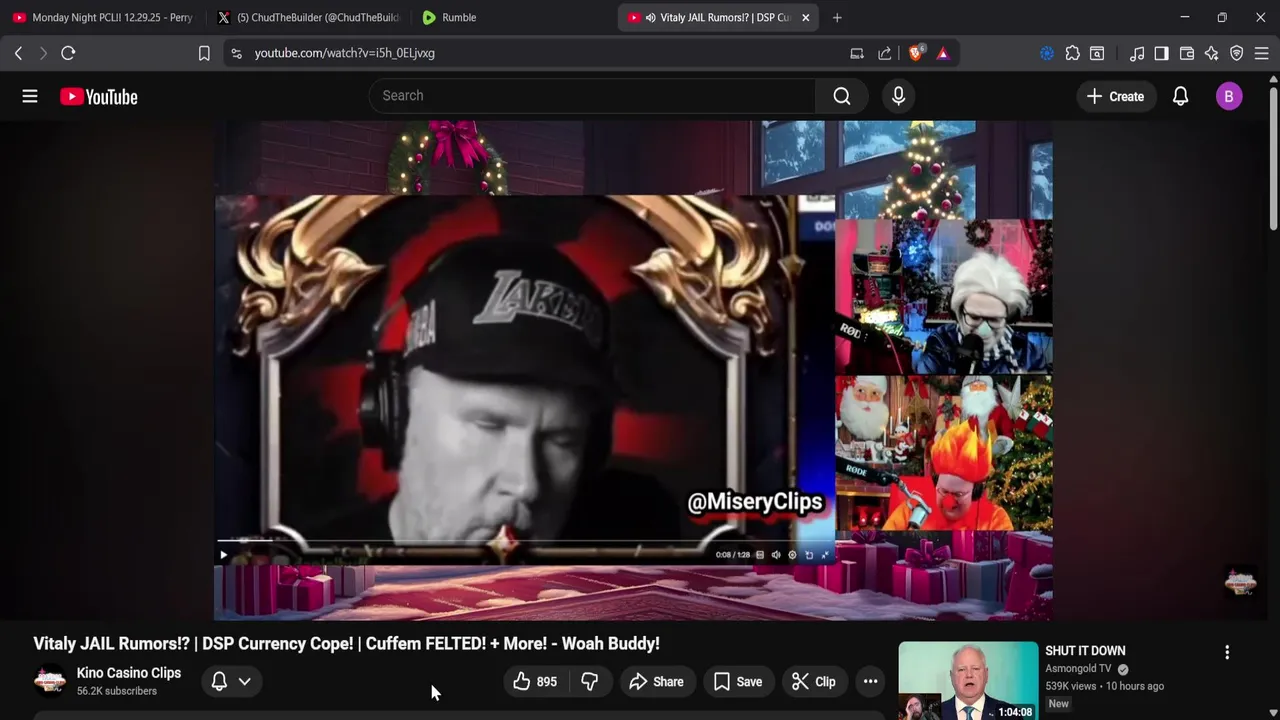This screenshot has height=720, width=1280.
Task: Bookmark this page via bookmark icon
Action: 204,53
